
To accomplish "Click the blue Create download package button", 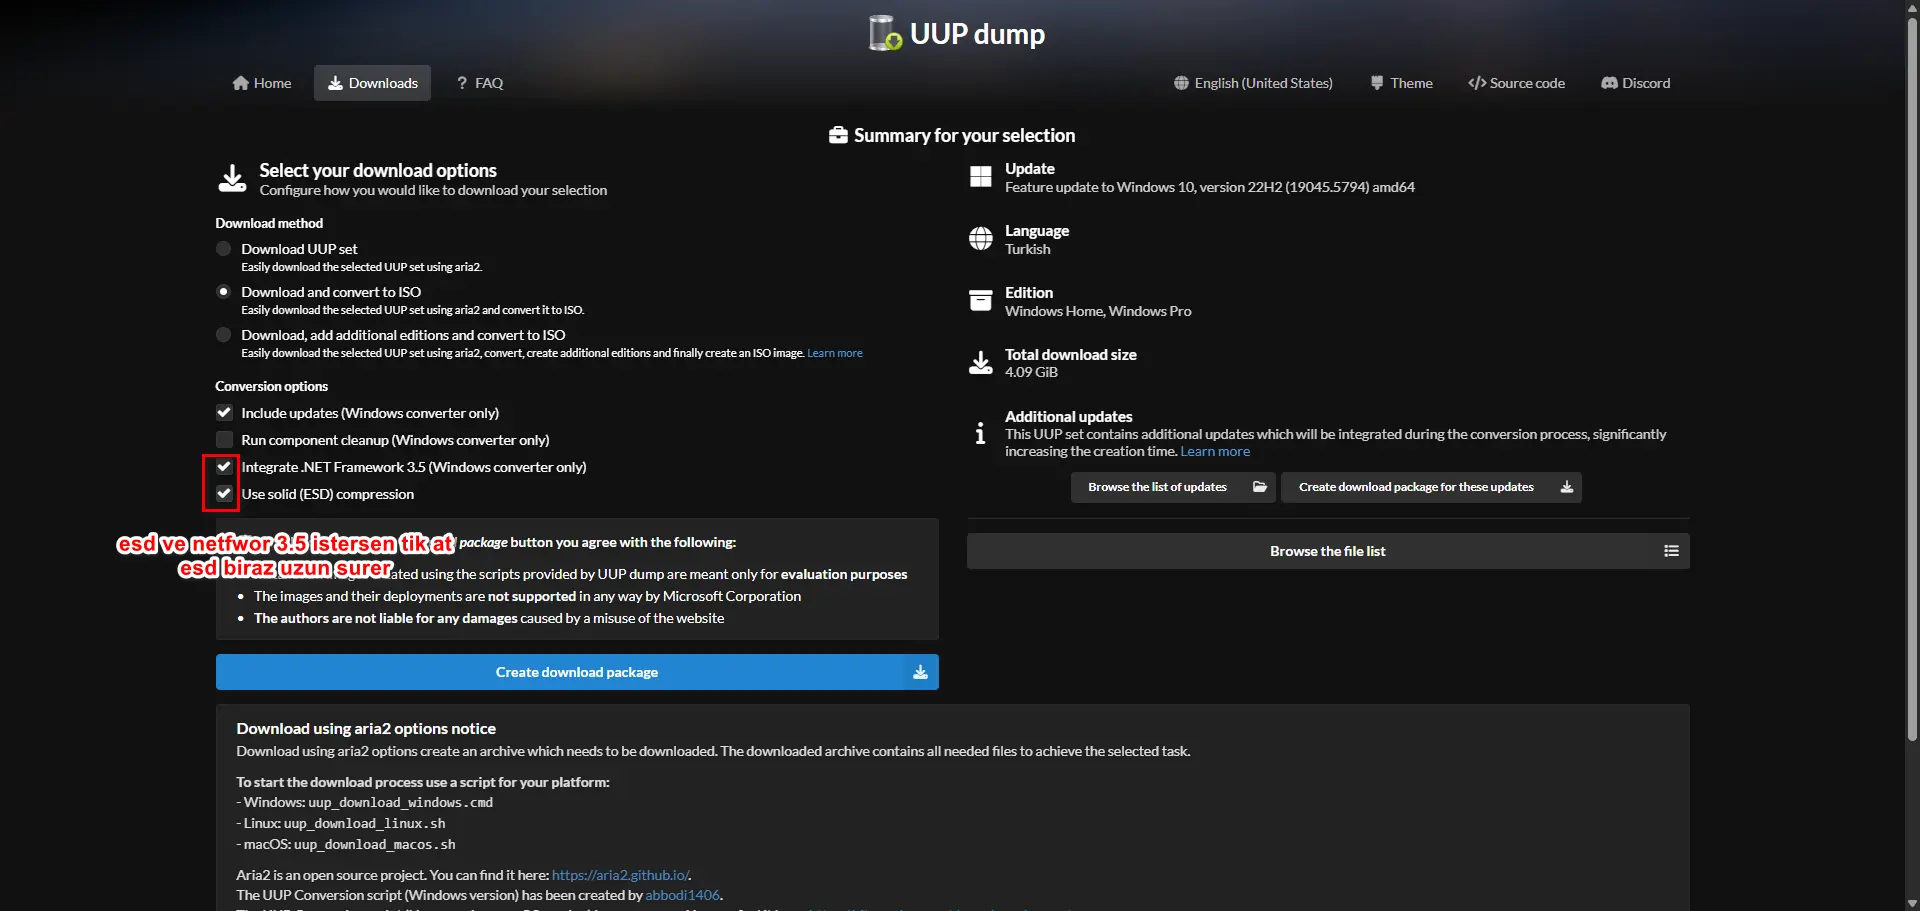I will [577, 672].
